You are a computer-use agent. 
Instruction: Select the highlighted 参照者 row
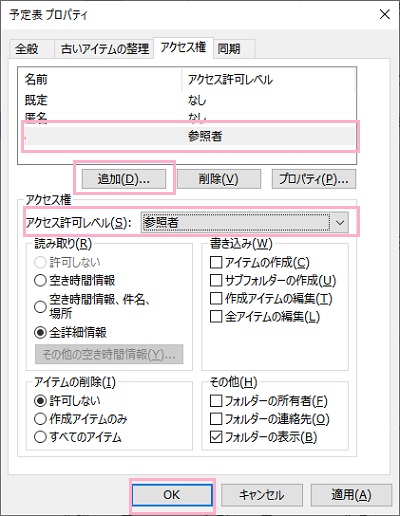pos(190,136)
